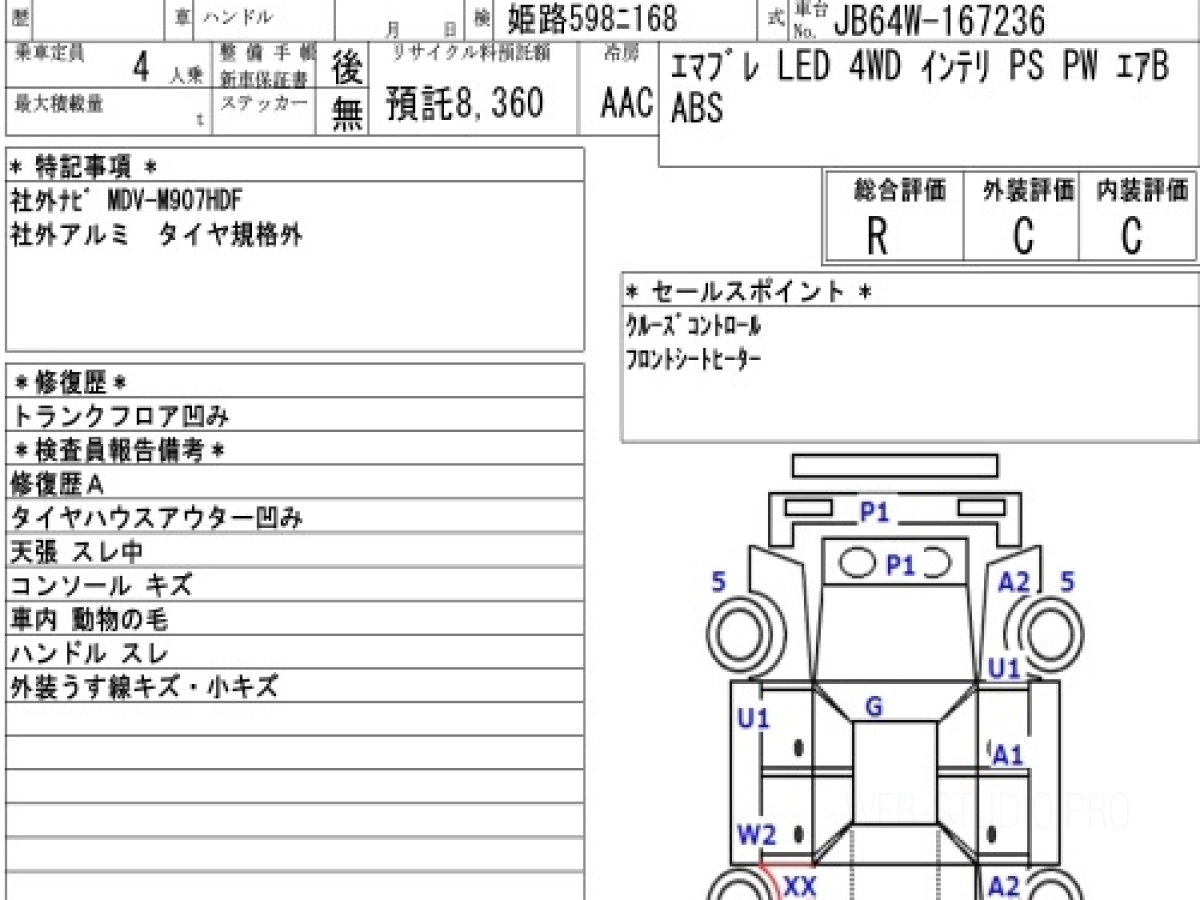Select the 後 maintenance record mark

(x=347, y=68)
